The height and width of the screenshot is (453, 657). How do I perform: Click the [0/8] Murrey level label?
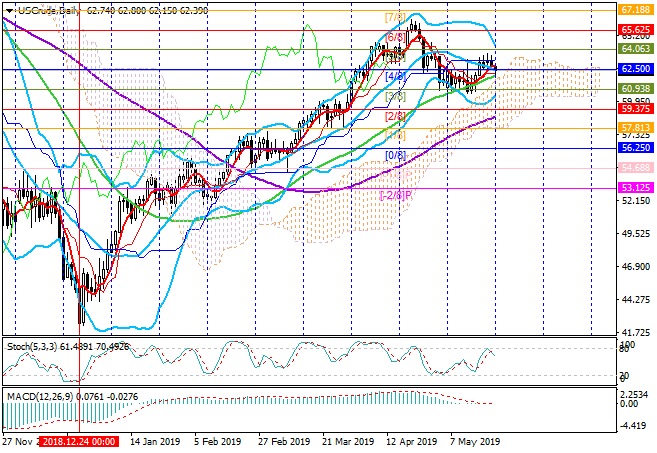(x=395, y=155)
